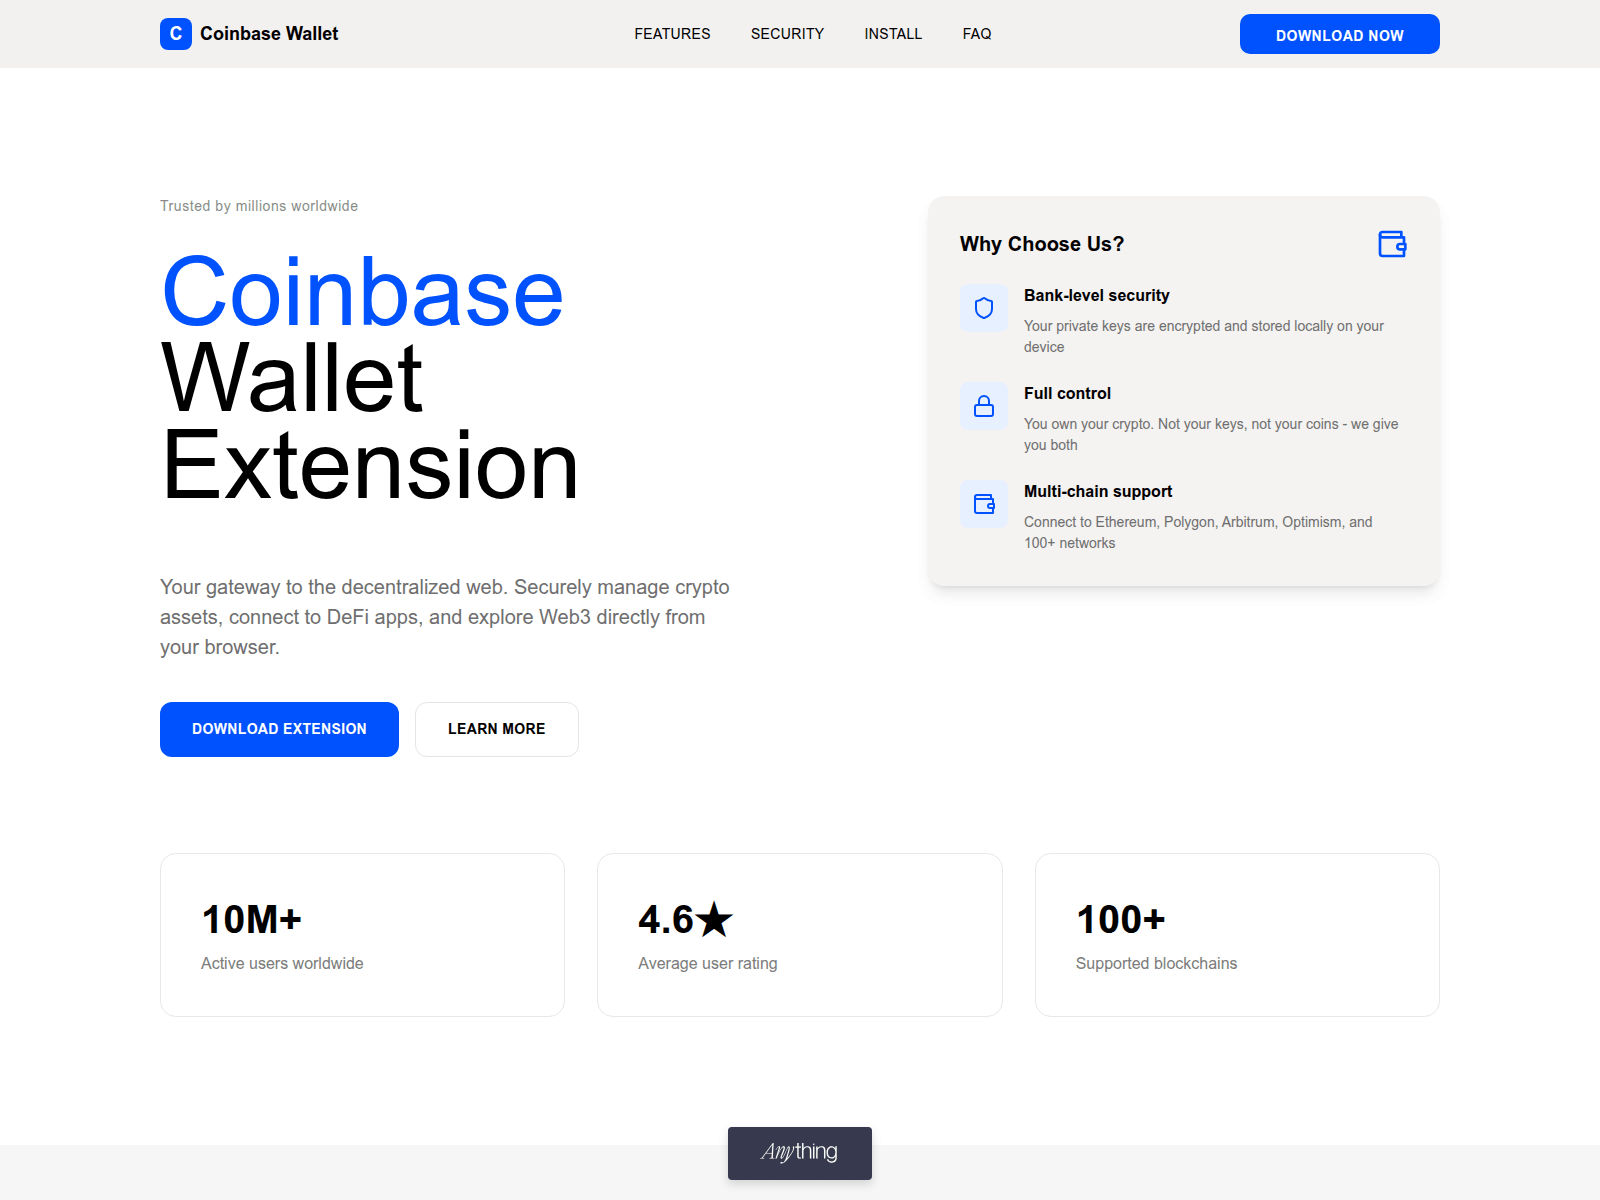Click the wallet icon beside Why Choose Us
Viewport: 1600px width, 1200px height.
tap(1392, 244)
